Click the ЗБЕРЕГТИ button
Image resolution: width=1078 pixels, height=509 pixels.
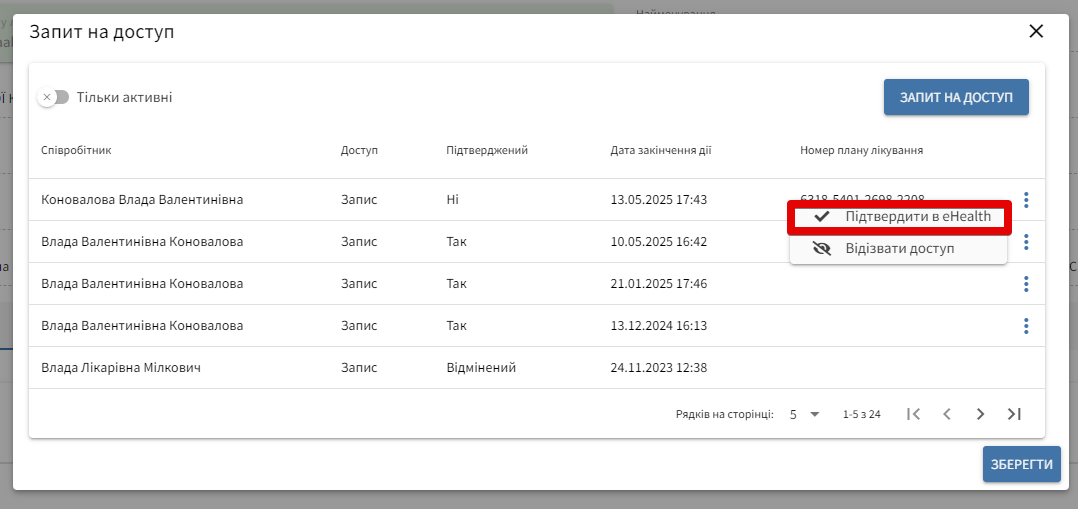point(1021,464)
